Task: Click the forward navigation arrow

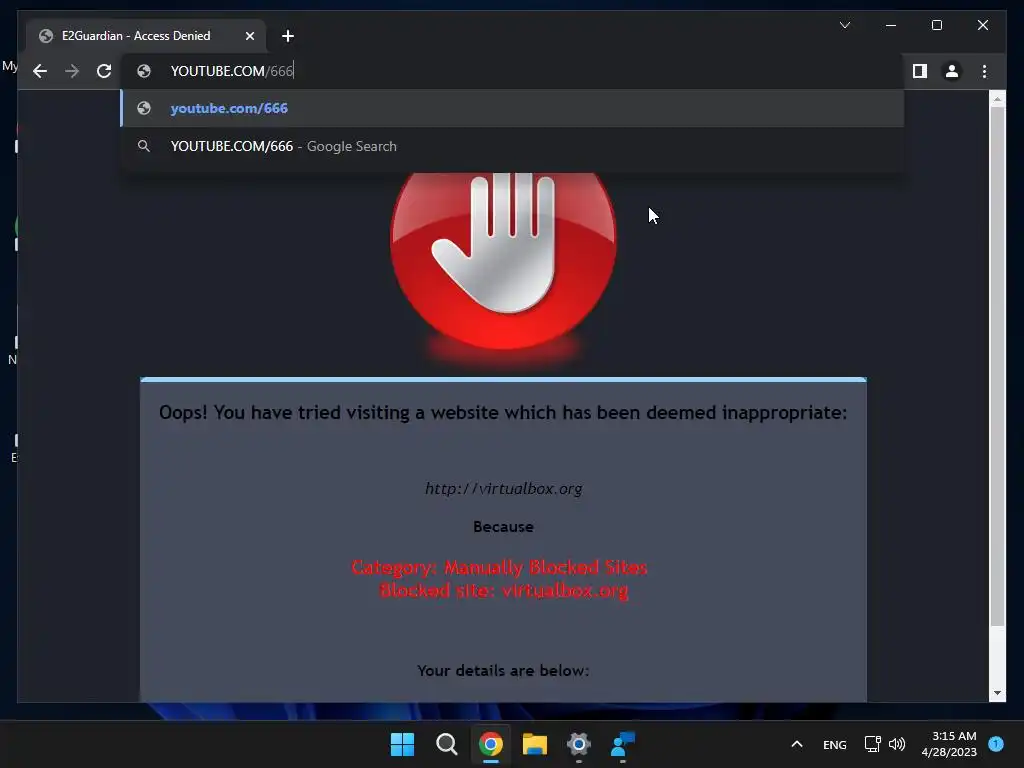Action: pos(72,71)
